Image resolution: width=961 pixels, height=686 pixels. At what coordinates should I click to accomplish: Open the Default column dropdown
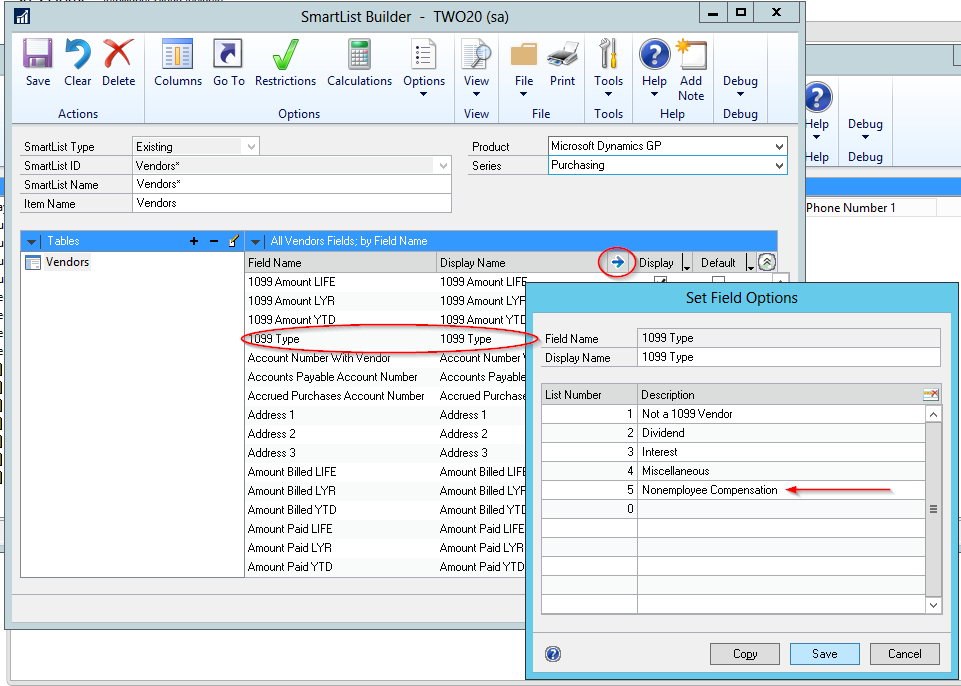(x=750, y=264)
